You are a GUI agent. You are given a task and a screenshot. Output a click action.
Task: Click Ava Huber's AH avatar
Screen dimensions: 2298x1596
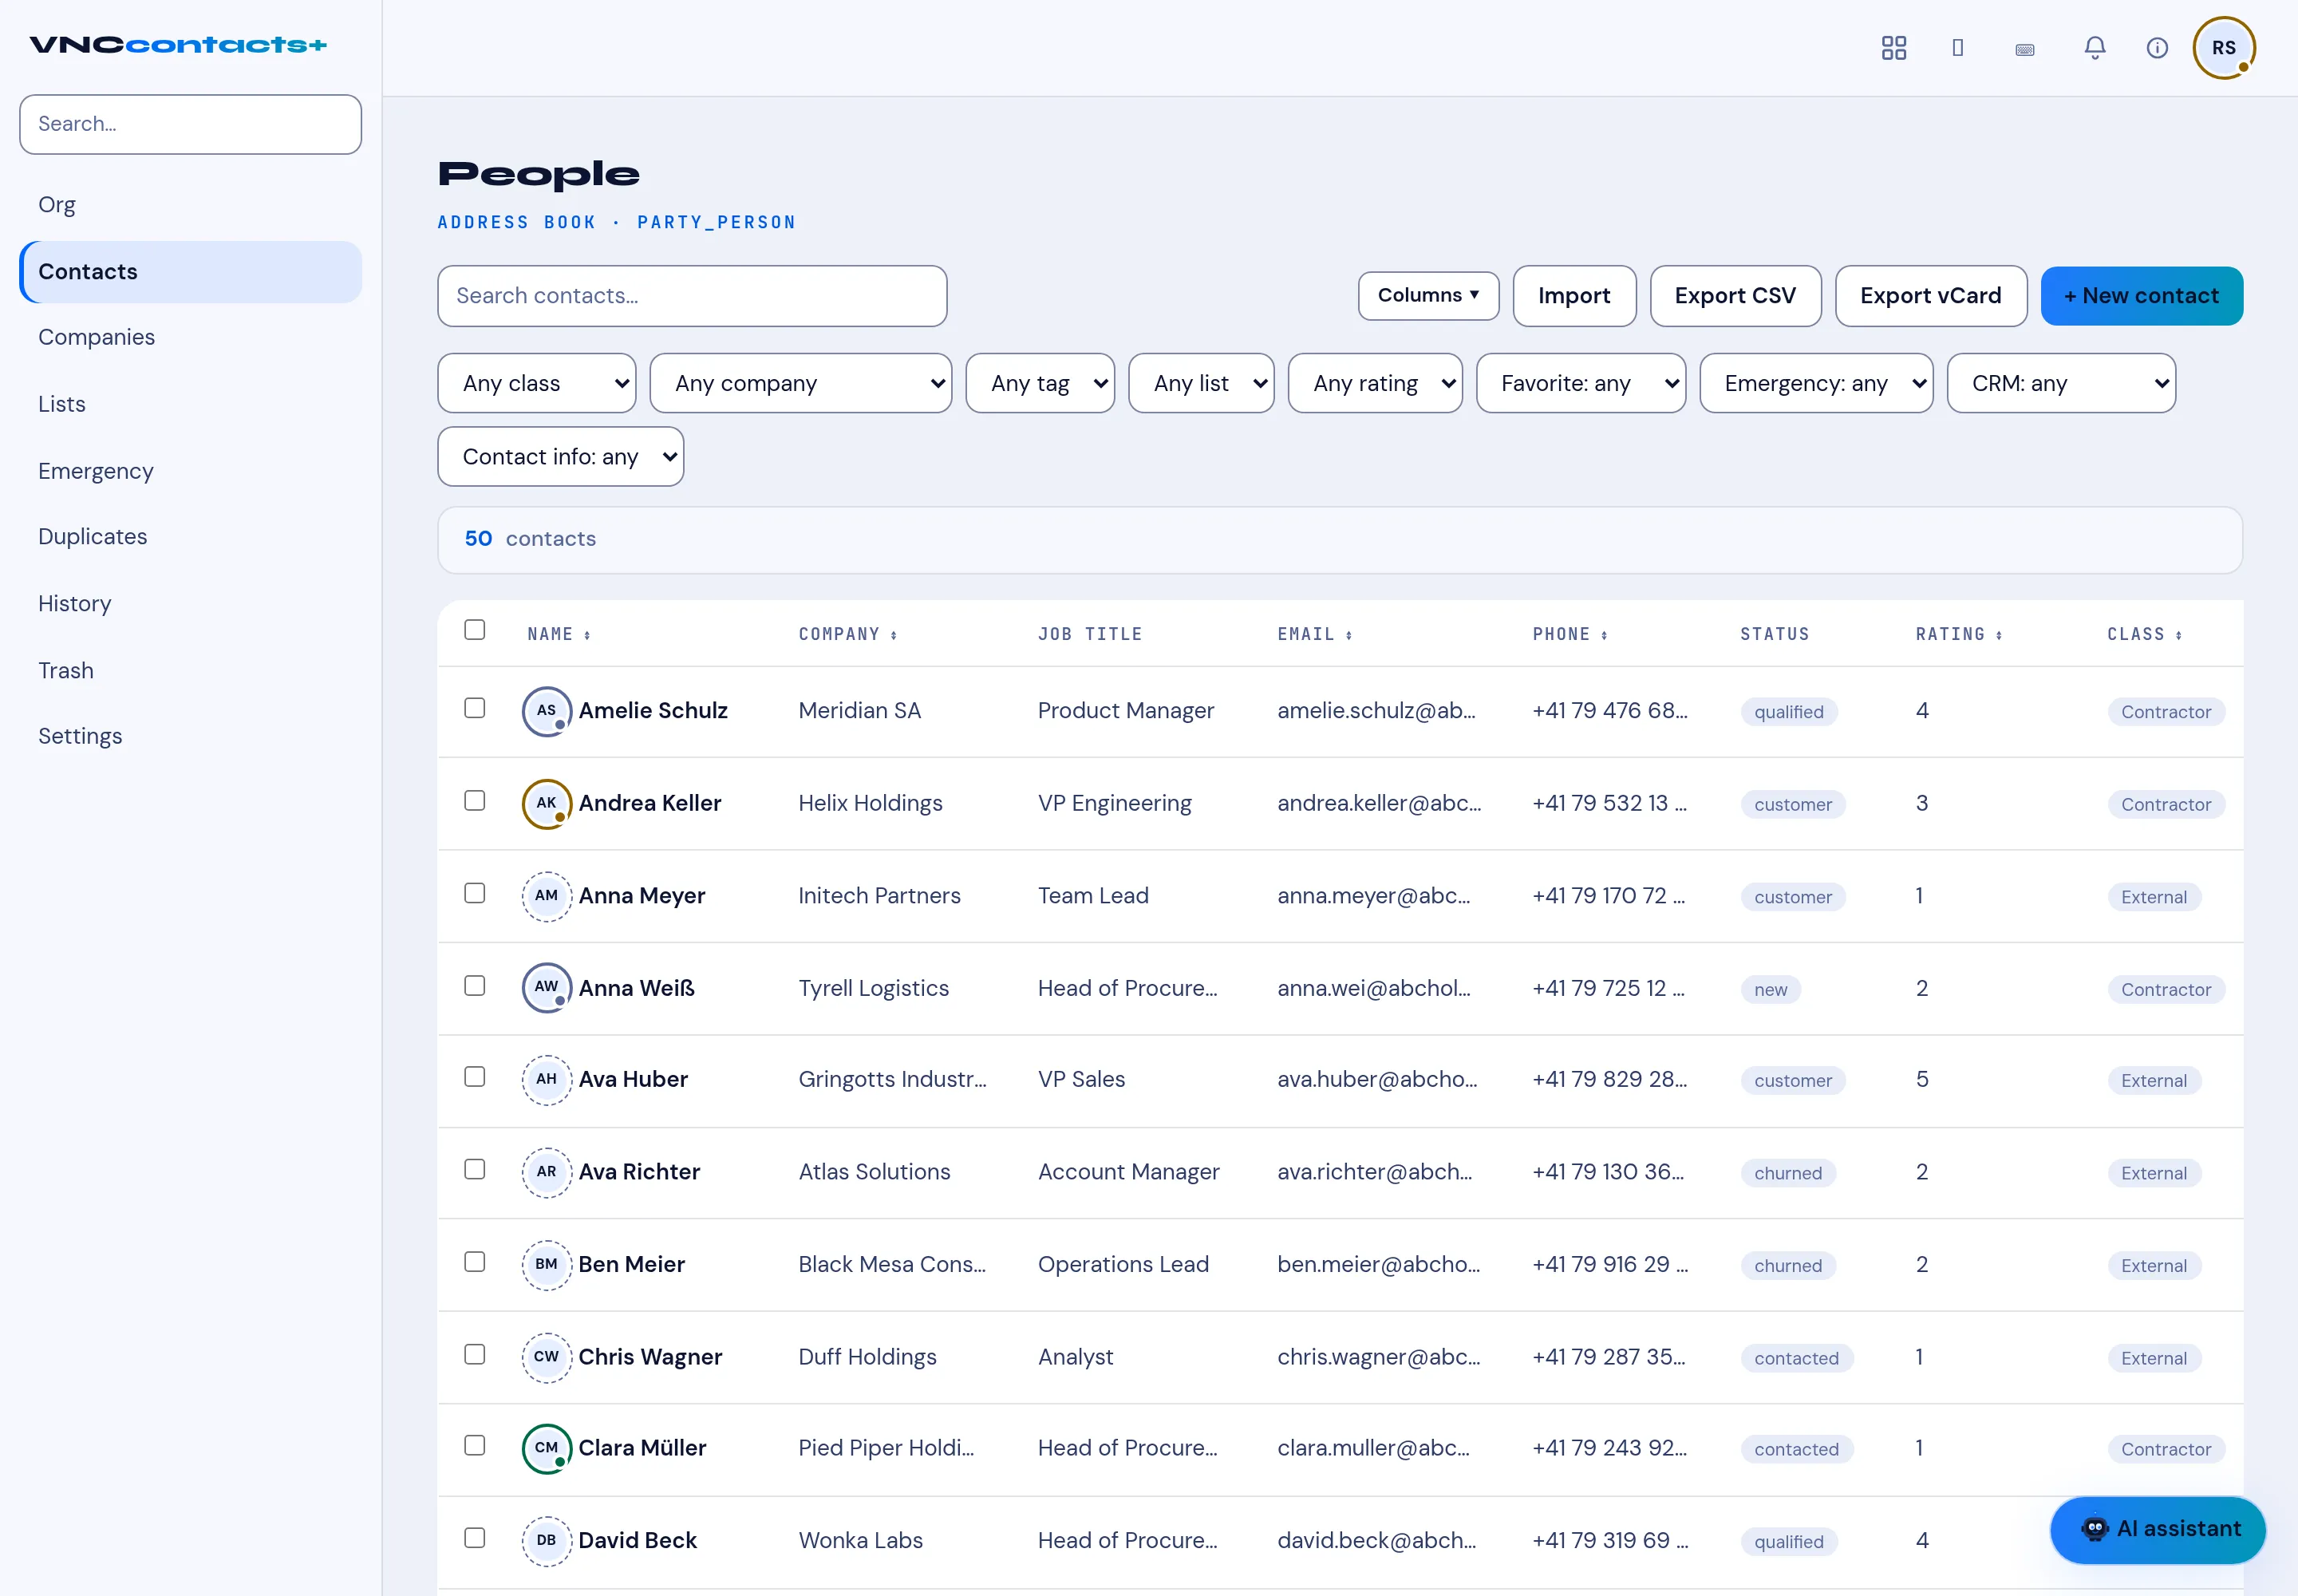click(x=546, y=1080)
